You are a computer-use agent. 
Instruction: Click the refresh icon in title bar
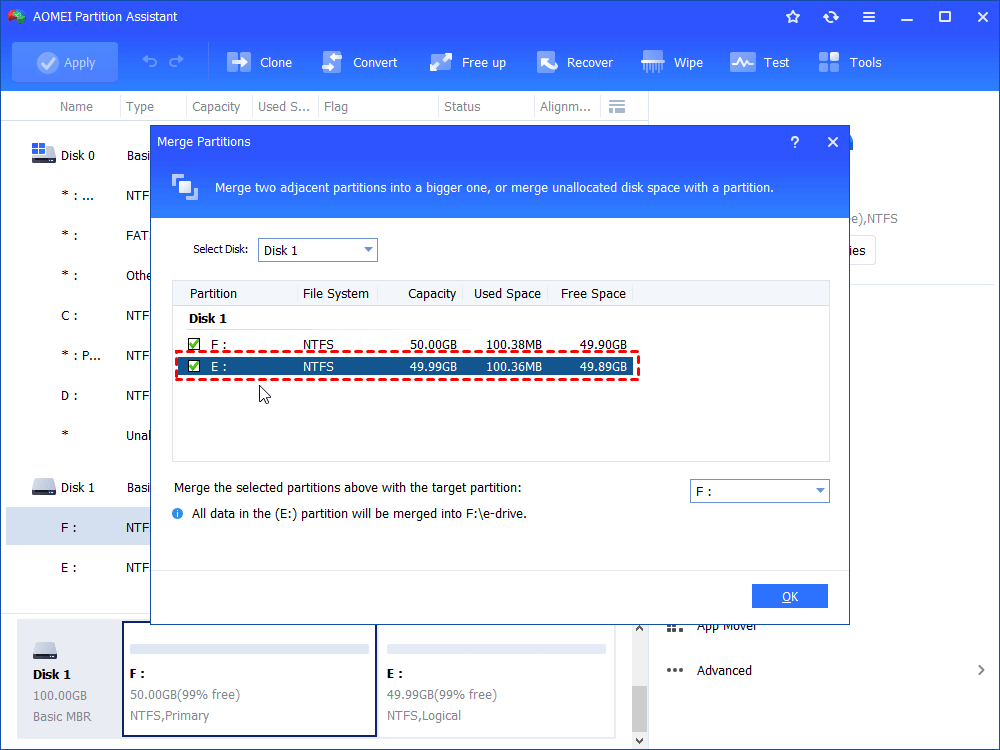830,17
